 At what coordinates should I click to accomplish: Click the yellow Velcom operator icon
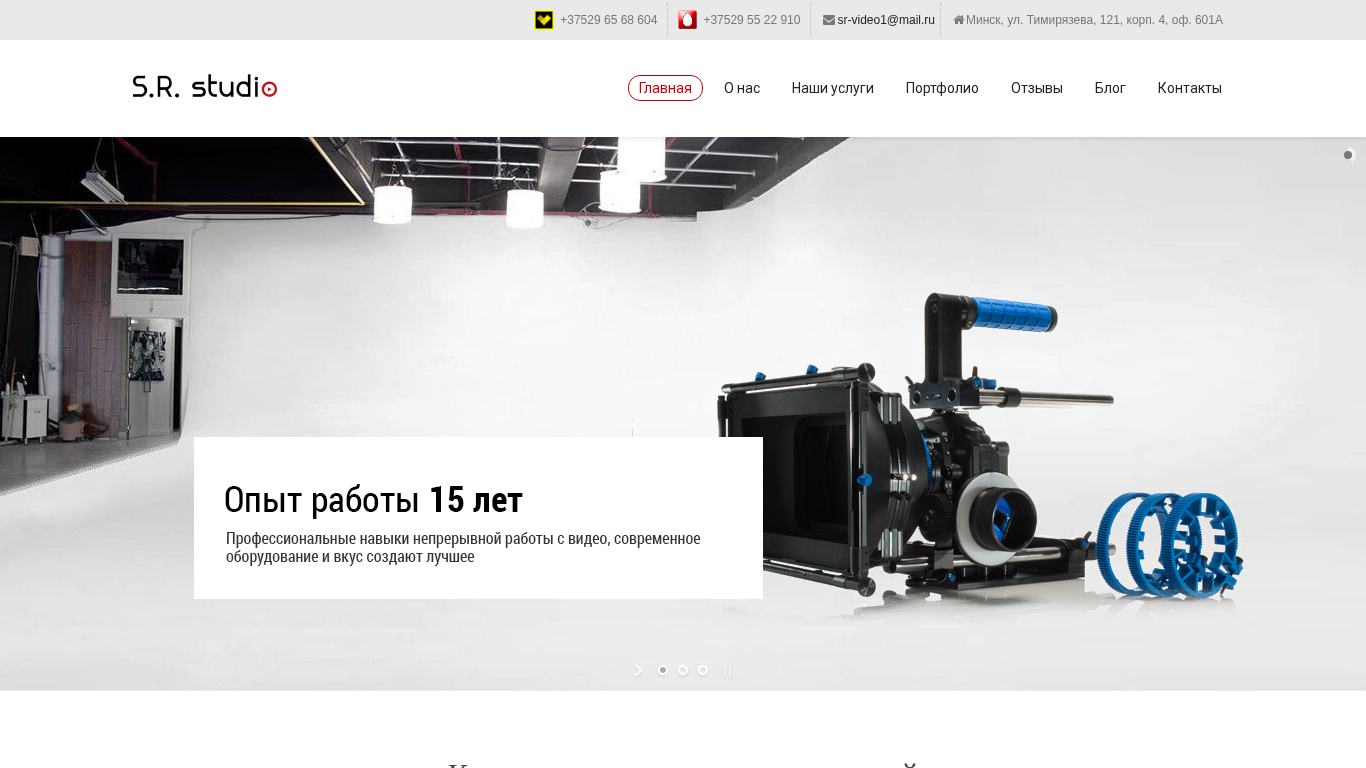(544, 20)
